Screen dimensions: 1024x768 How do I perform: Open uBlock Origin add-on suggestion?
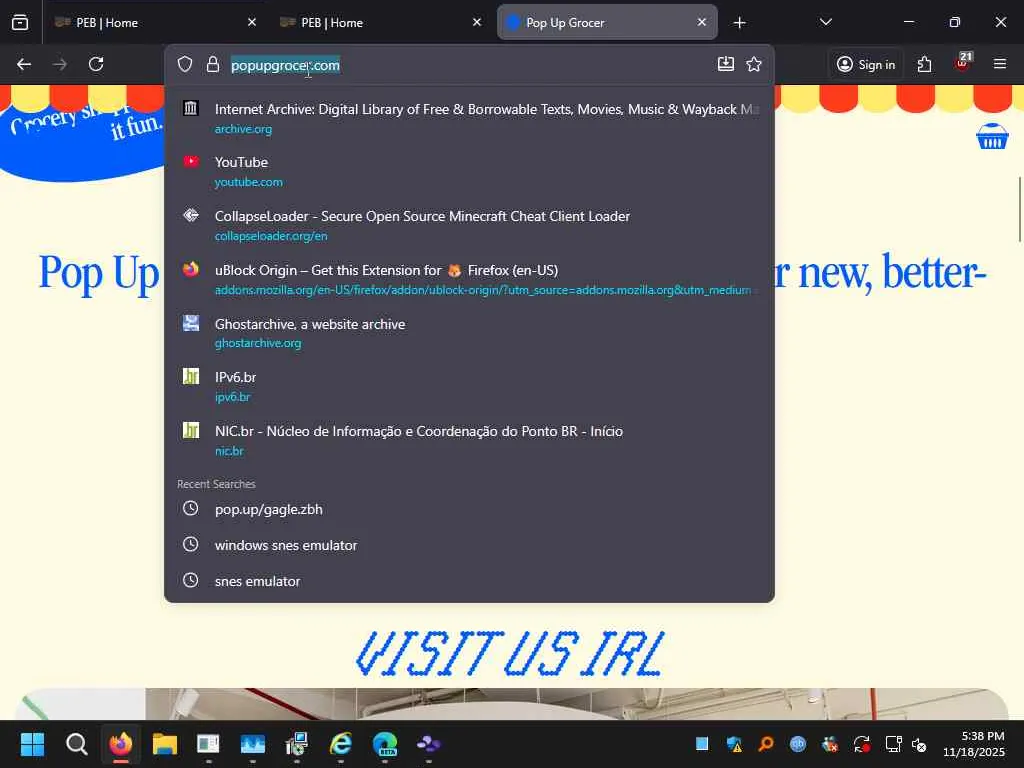(470, 280)
